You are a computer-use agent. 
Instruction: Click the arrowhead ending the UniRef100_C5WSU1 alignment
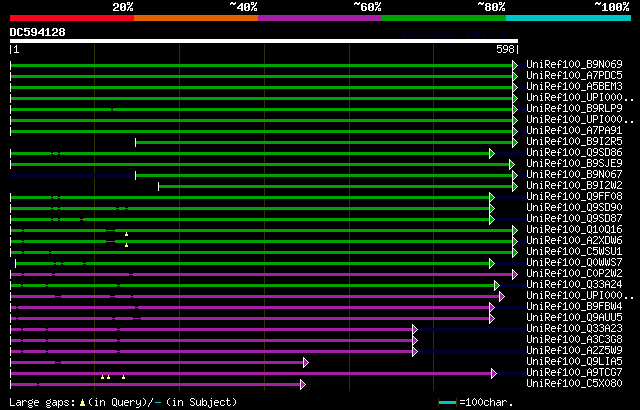click(x=515, y=253)
